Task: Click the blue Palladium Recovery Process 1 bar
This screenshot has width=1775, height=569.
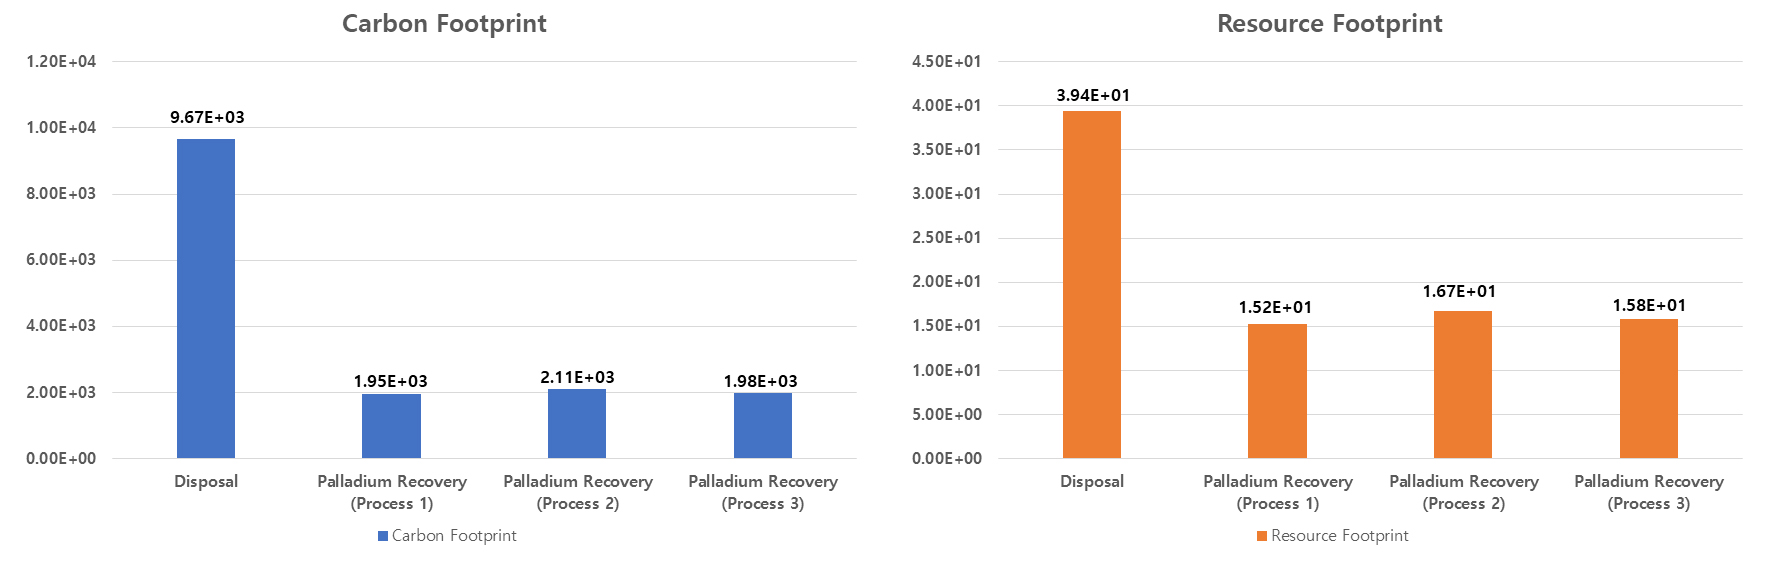Action: pyautogui.click(x=391, y=426)
